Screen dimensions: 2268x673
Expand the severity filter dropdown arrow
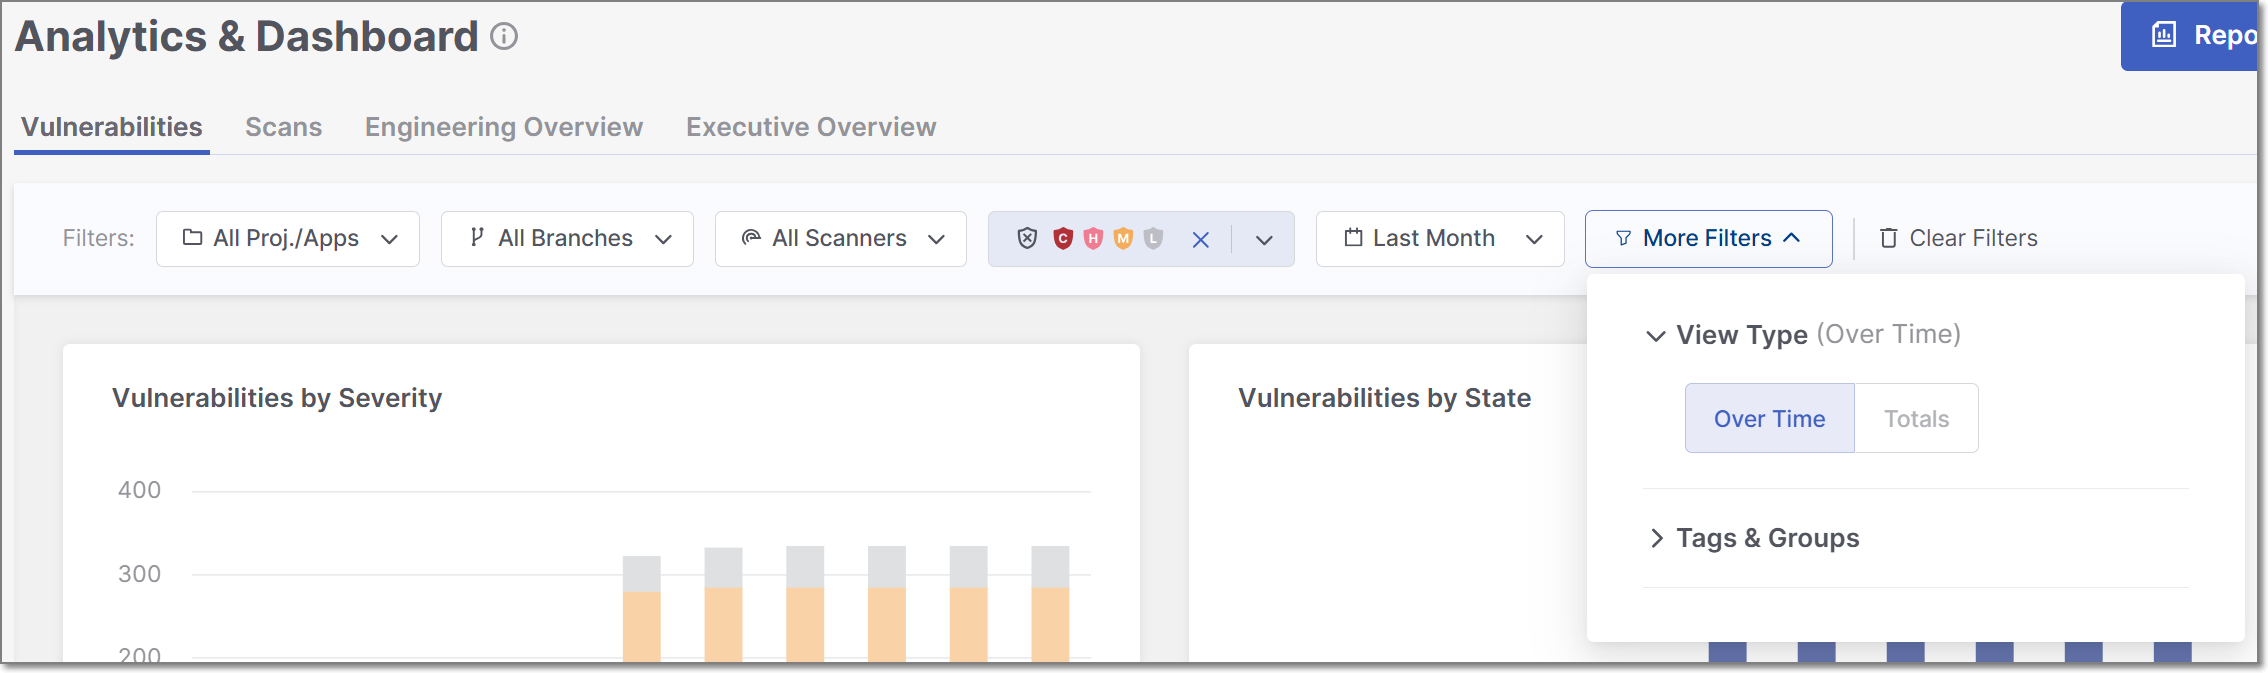(1264, 239)
